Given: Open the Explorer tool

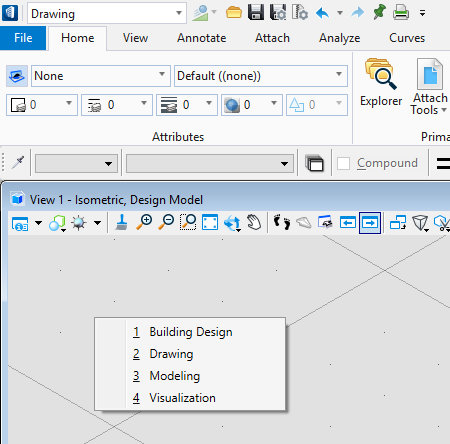Looking at the screenshot, I should [x=381, y=82].
